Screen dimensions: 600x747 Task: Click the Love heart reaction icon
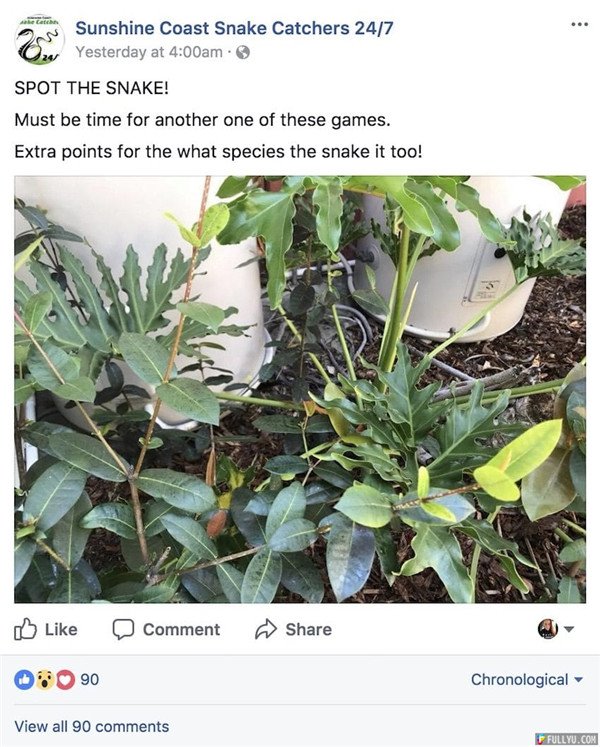[x=66, y=680]
